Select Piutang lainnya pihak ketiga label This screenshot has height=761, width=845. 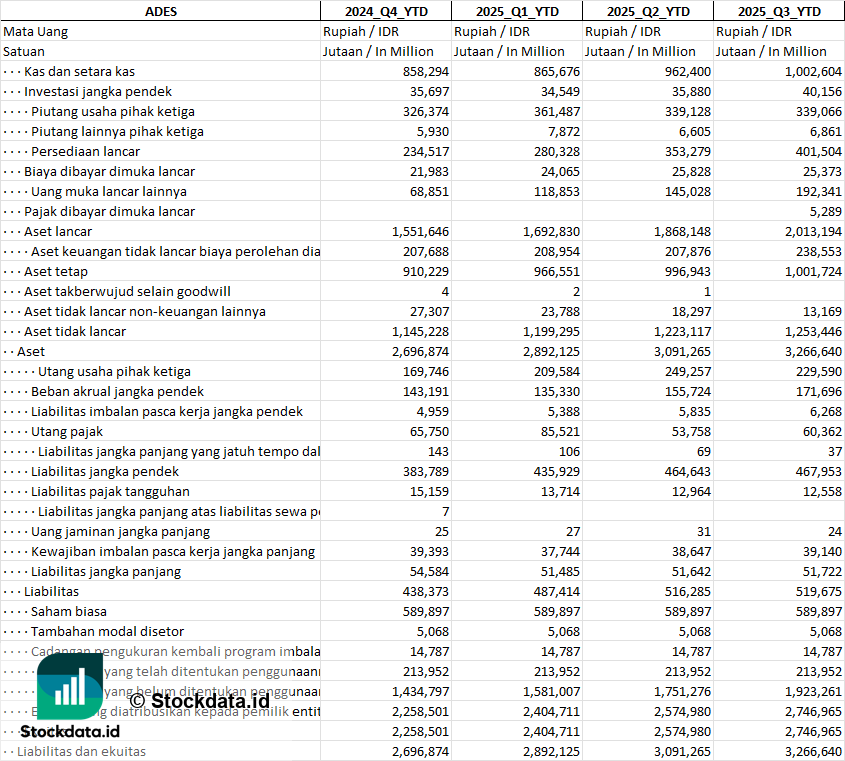117,131
